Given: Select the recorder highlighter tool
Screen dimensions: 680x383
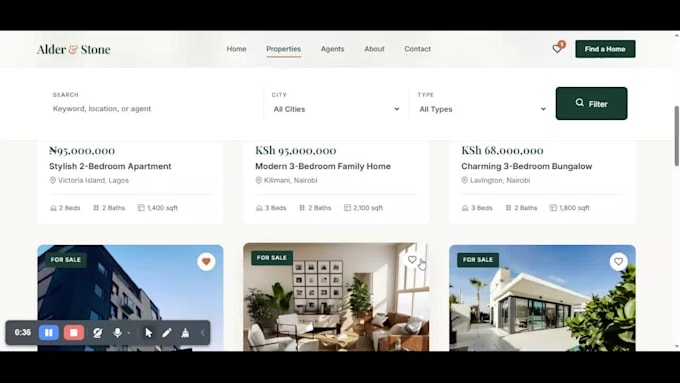Looking at the screenshot, I should [185, 333].
